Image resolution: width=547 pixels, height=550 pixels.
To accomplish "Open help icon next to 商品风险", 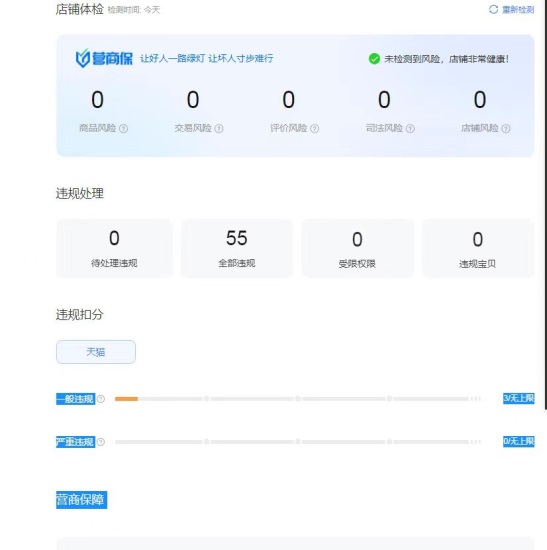I will [124, 128].
